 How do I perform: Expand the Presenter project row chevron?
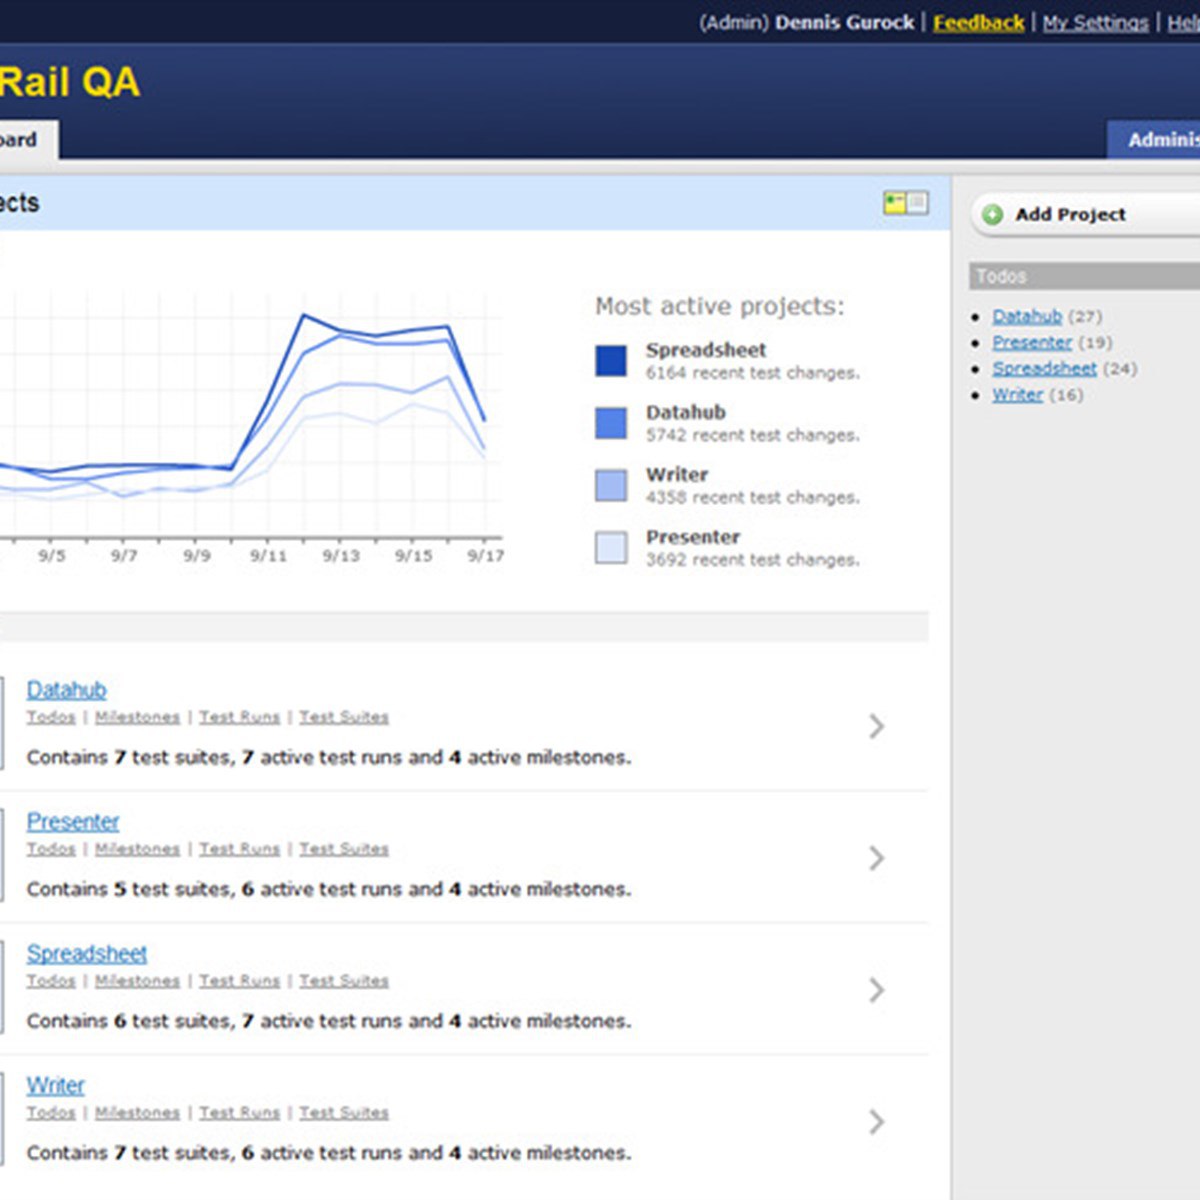[x=876, y=858]
